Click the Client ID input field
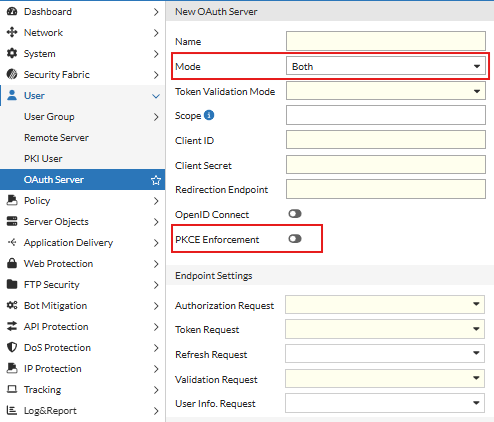Image resolution: width=494 pixels, height=422 pixels. click(386, 139)
